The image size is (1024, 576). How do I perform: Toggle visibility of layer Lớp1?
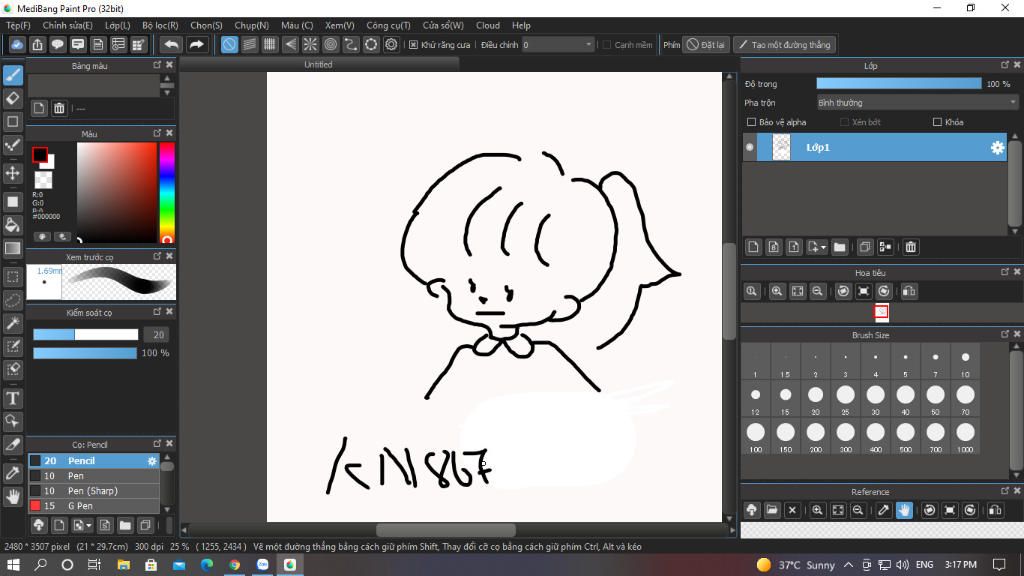coord(750,148)
